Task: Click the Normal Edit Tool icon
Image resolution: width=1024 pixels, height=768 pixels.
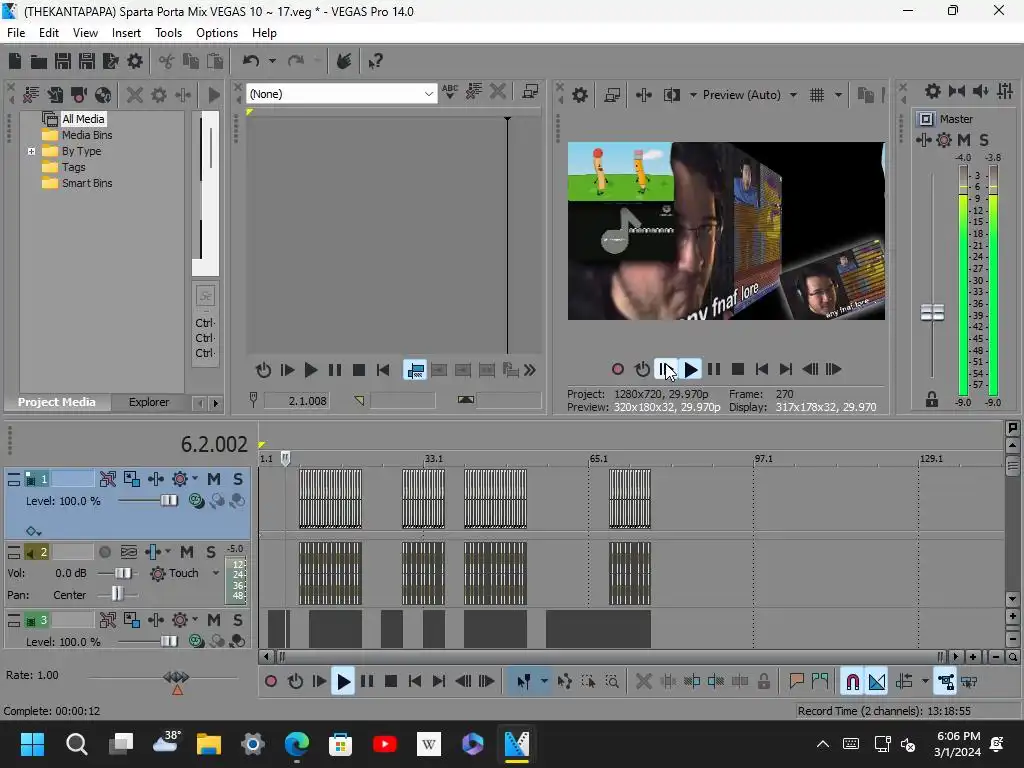Action: tap(524, 682)
